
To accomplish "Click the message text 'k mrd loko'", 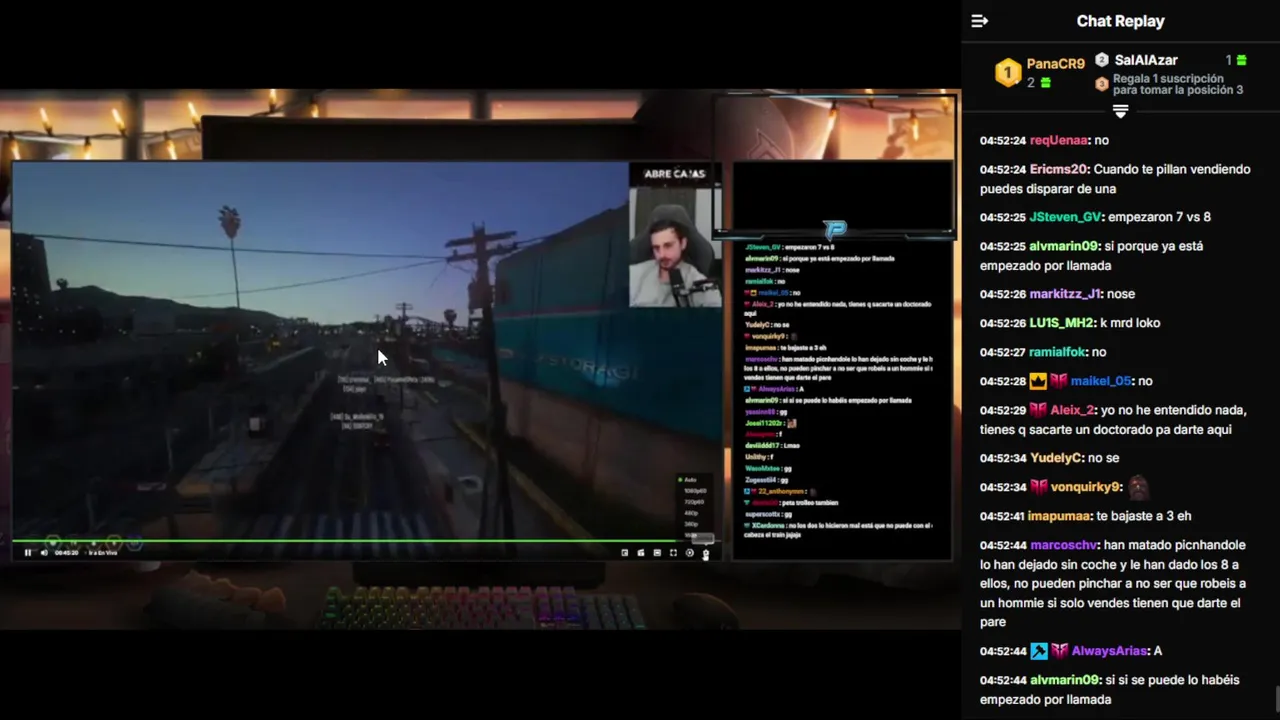I will point(1130,323).
